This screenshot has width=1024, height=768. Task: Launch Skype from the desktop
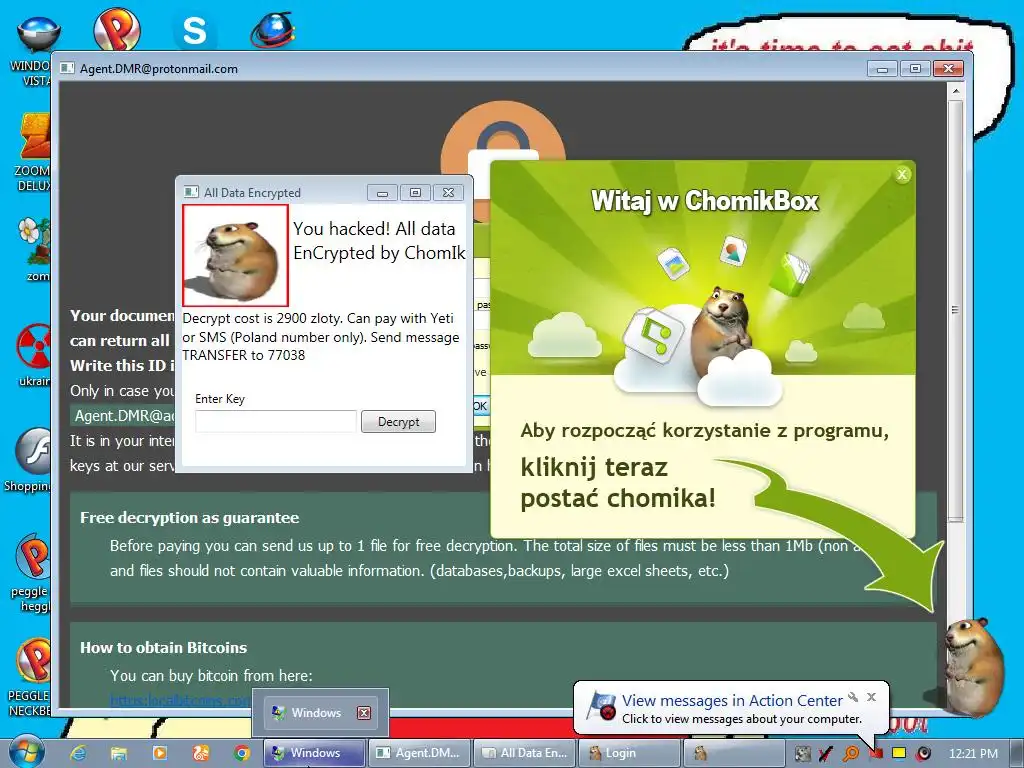(195, 30)
